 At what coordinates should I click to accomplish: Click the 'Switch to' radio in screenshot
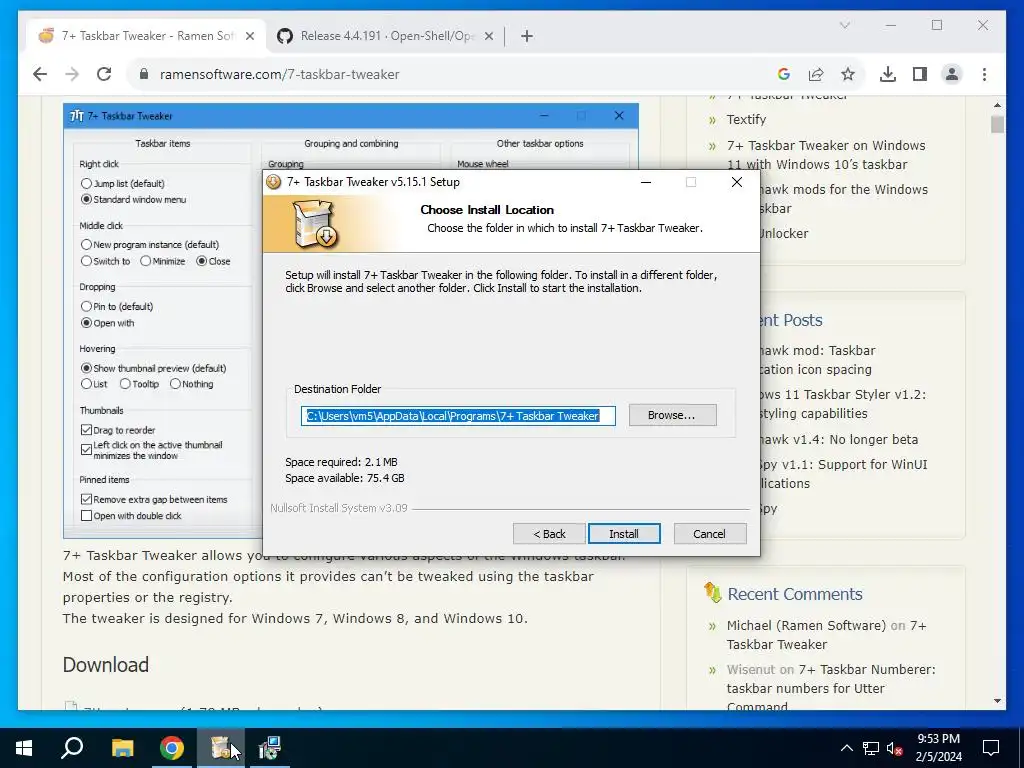point(86,261)
